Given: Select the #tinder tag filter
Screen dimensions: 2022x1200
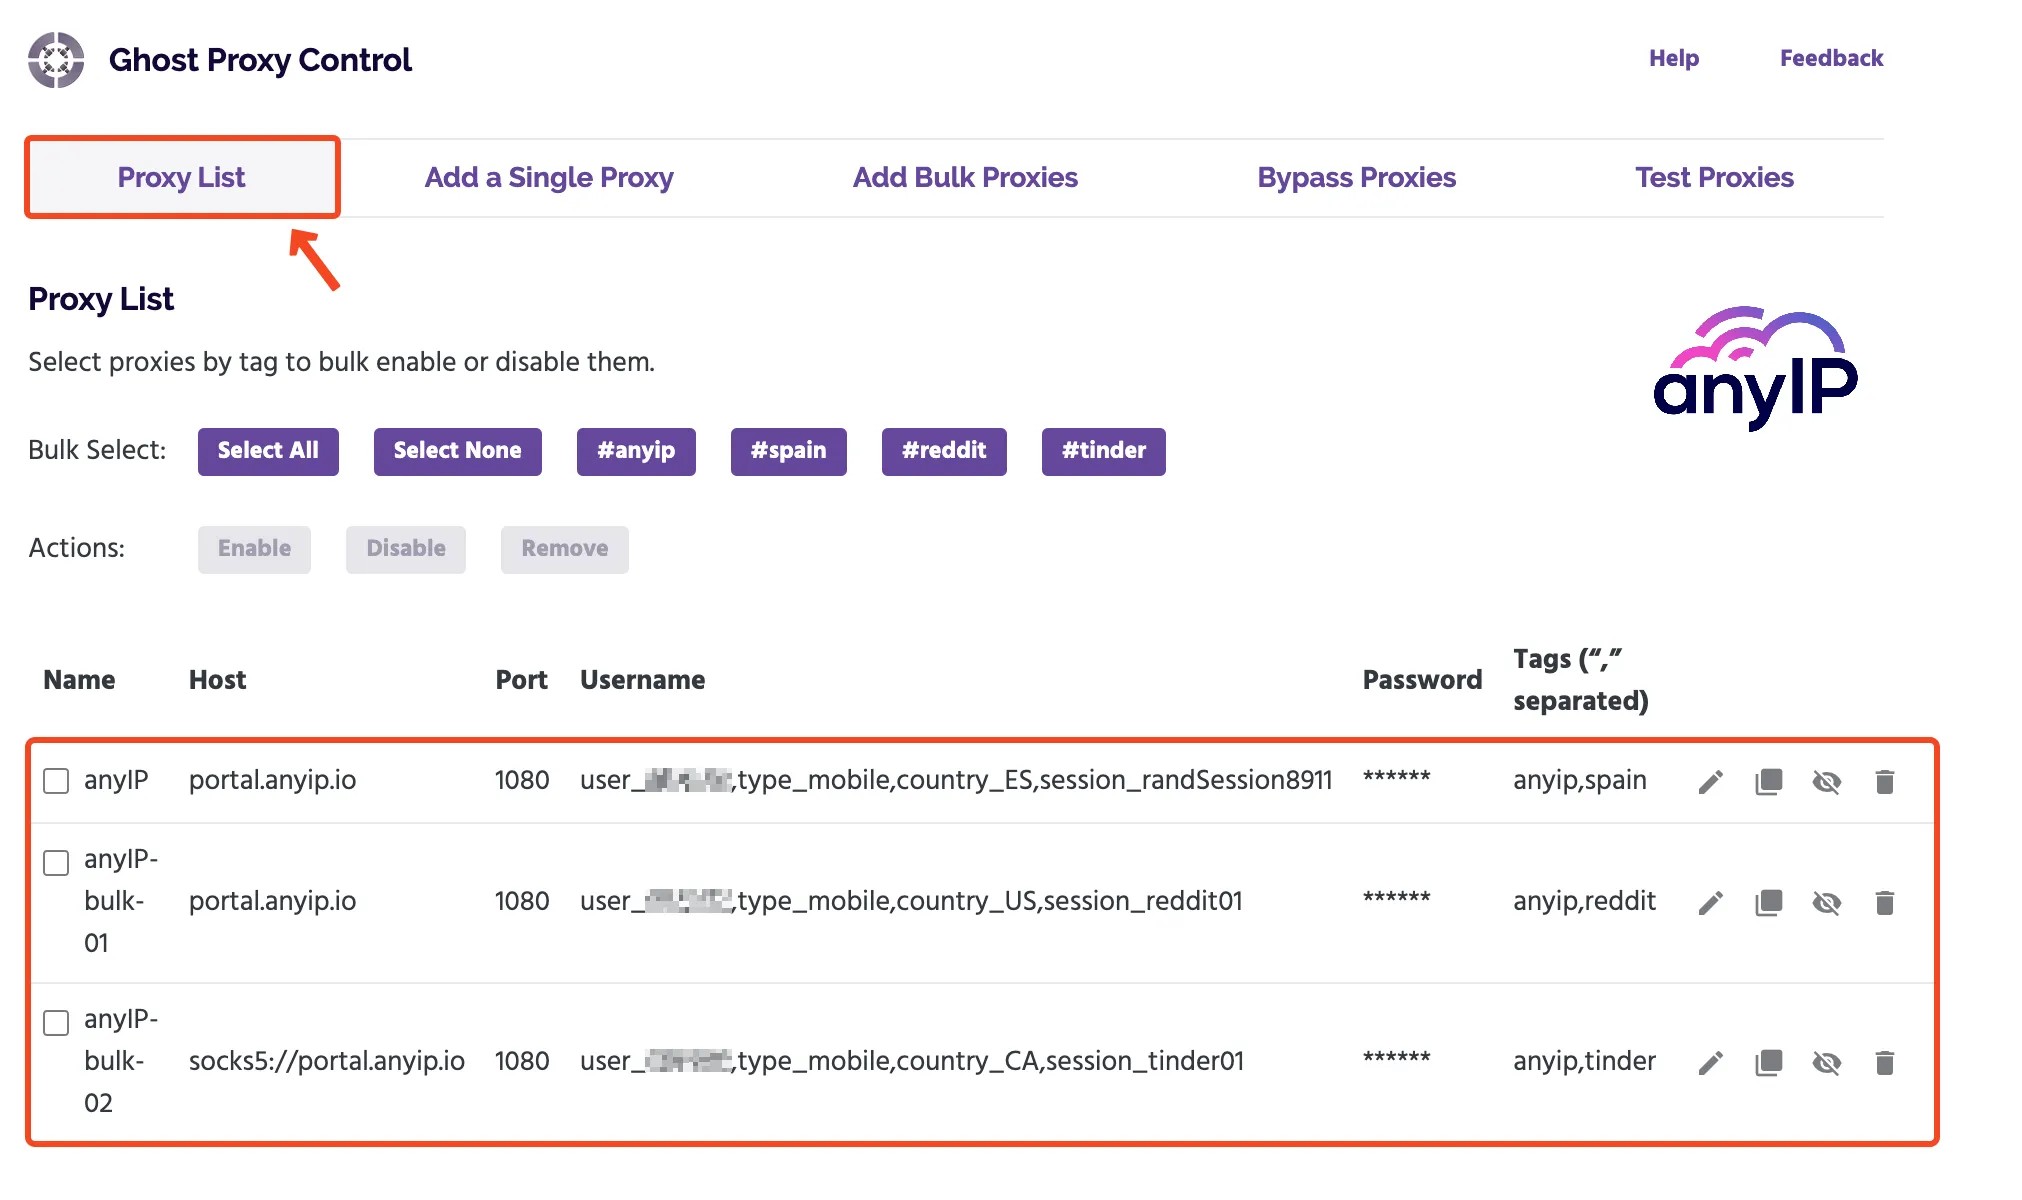Looking at the screenshot, I should pos(1102,451).
